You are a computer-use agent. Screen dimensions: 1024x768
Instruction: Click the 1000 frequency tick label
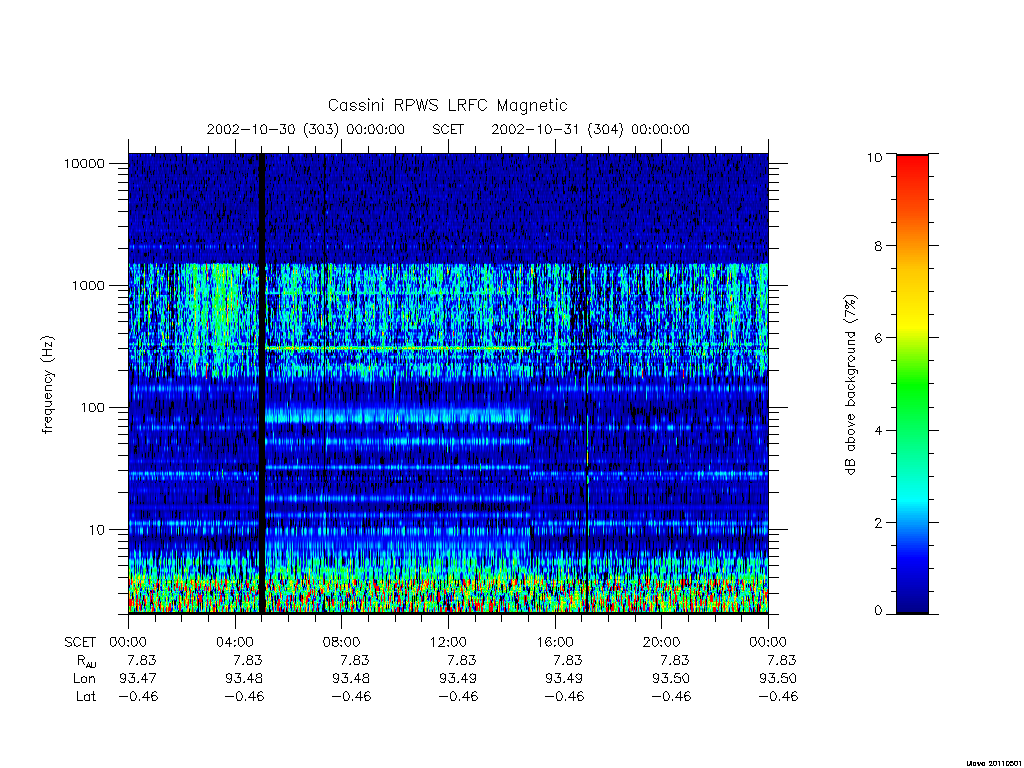[88, 285]
